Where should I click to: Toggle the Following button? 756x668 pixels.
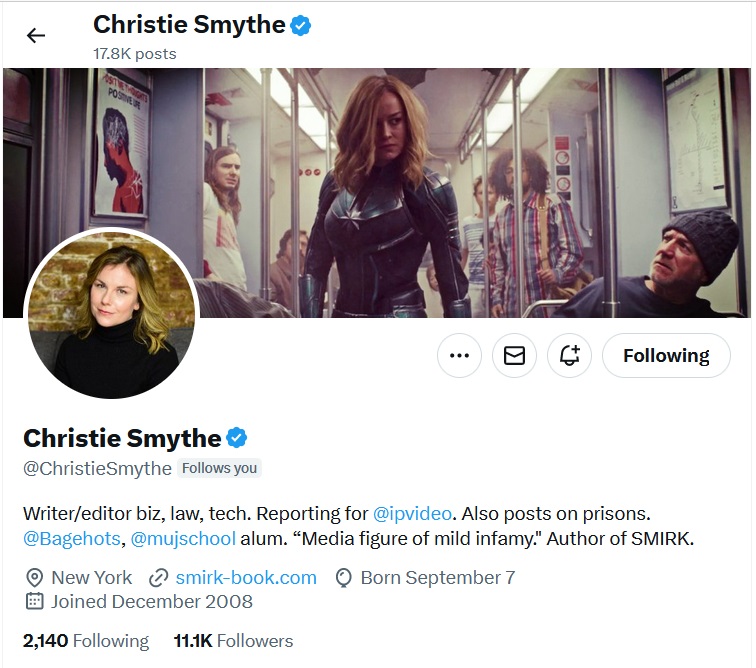coord(666,355)
